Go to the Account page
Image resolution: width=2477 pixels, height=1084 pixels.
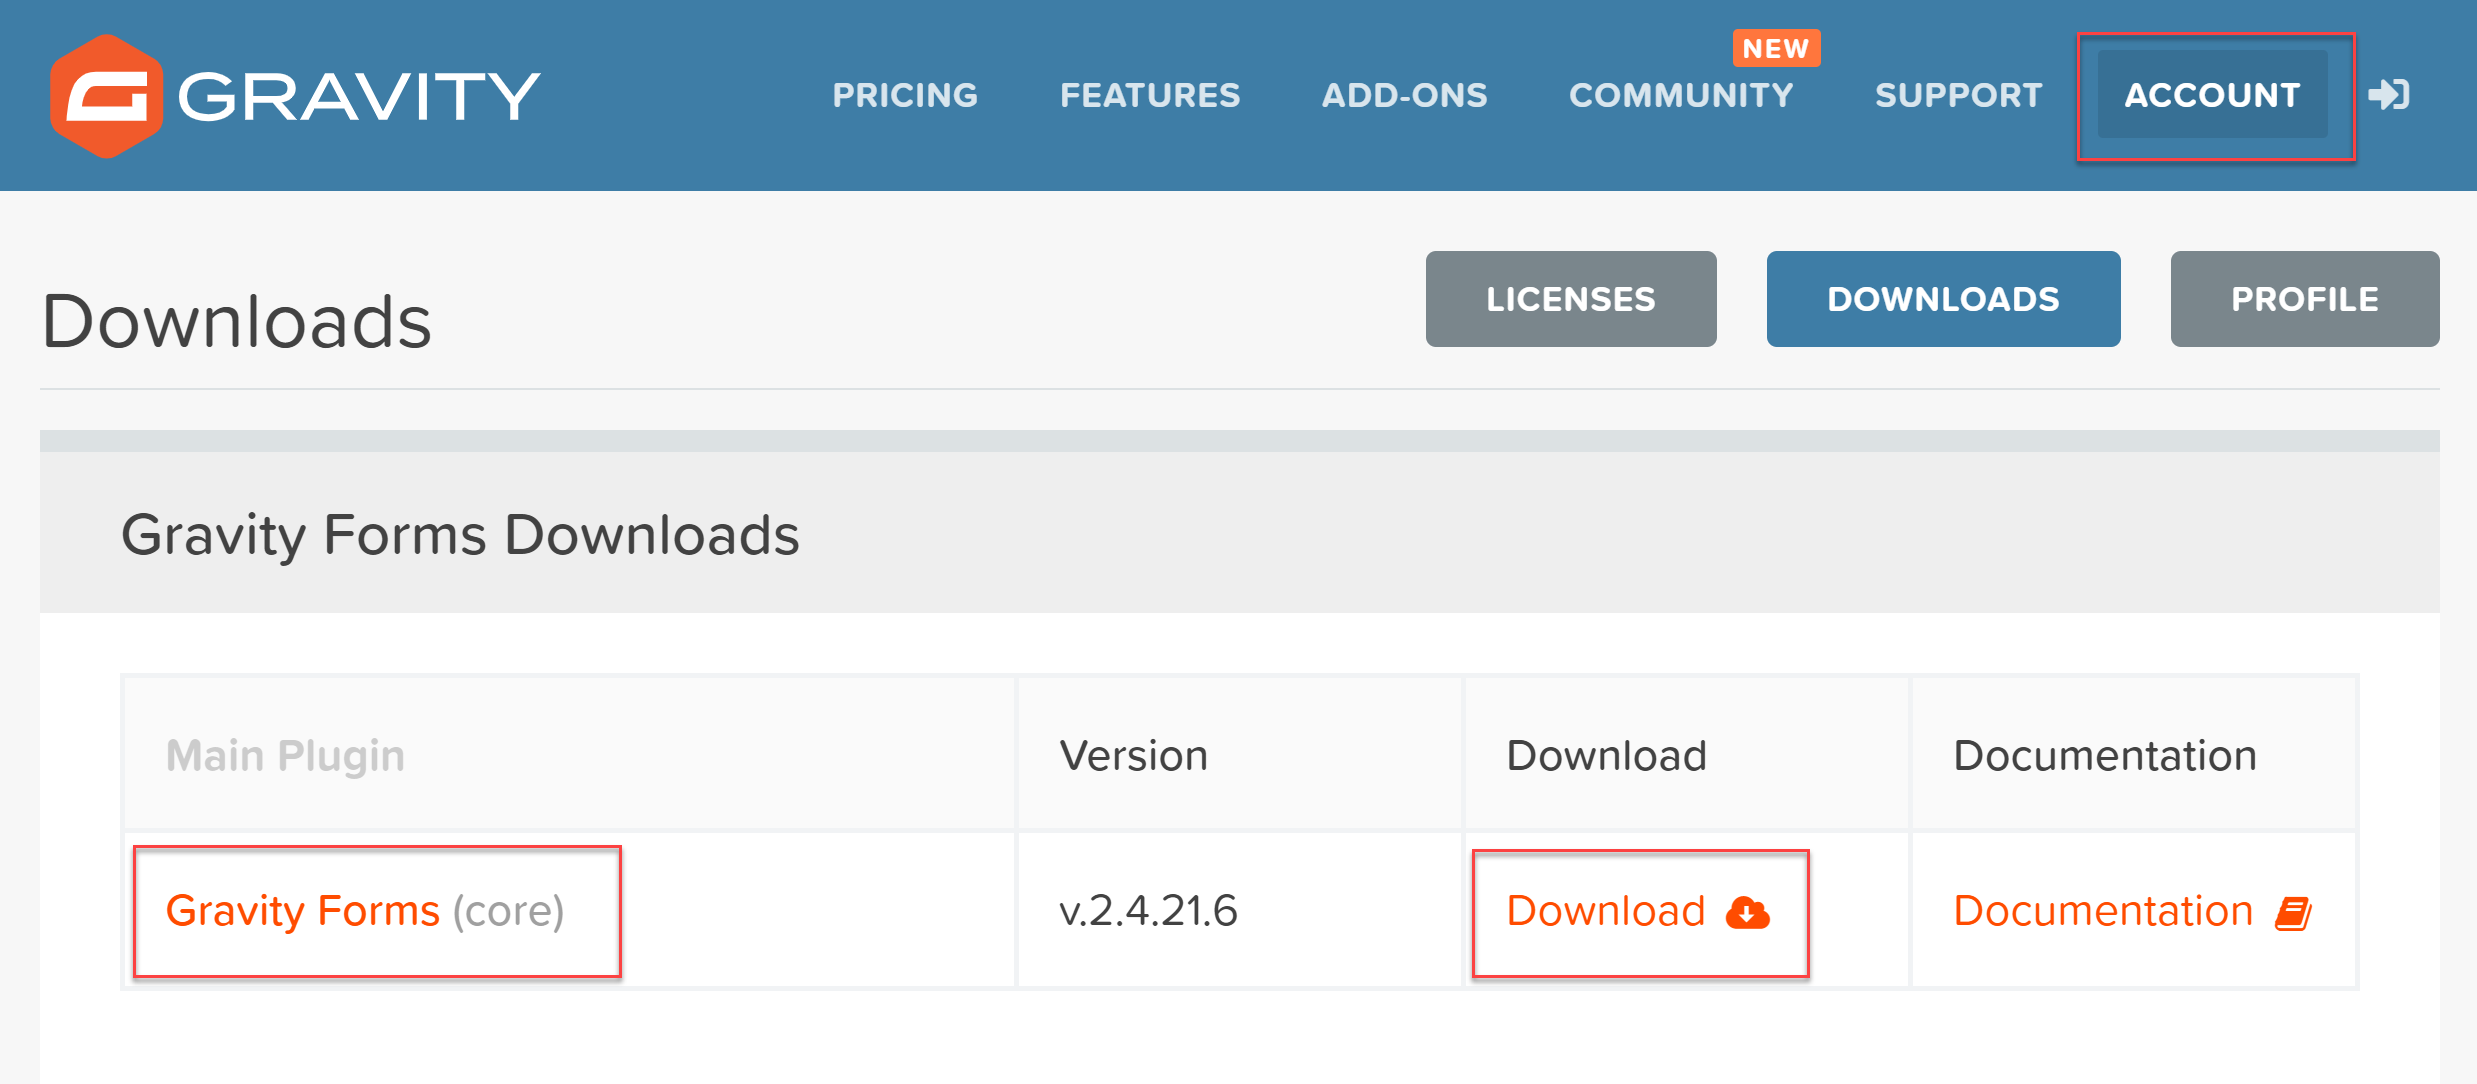[2212, 95]
